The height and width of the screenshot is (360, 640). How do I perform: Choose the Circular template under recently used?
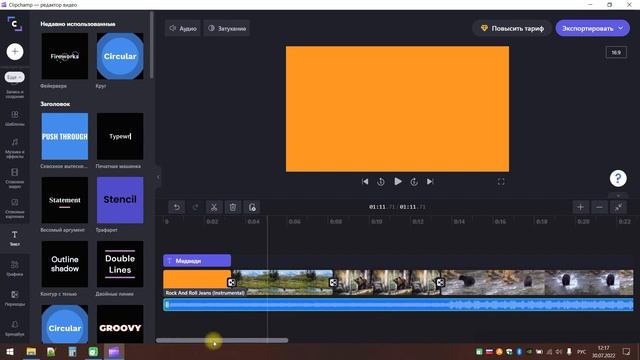coord(120,56)
